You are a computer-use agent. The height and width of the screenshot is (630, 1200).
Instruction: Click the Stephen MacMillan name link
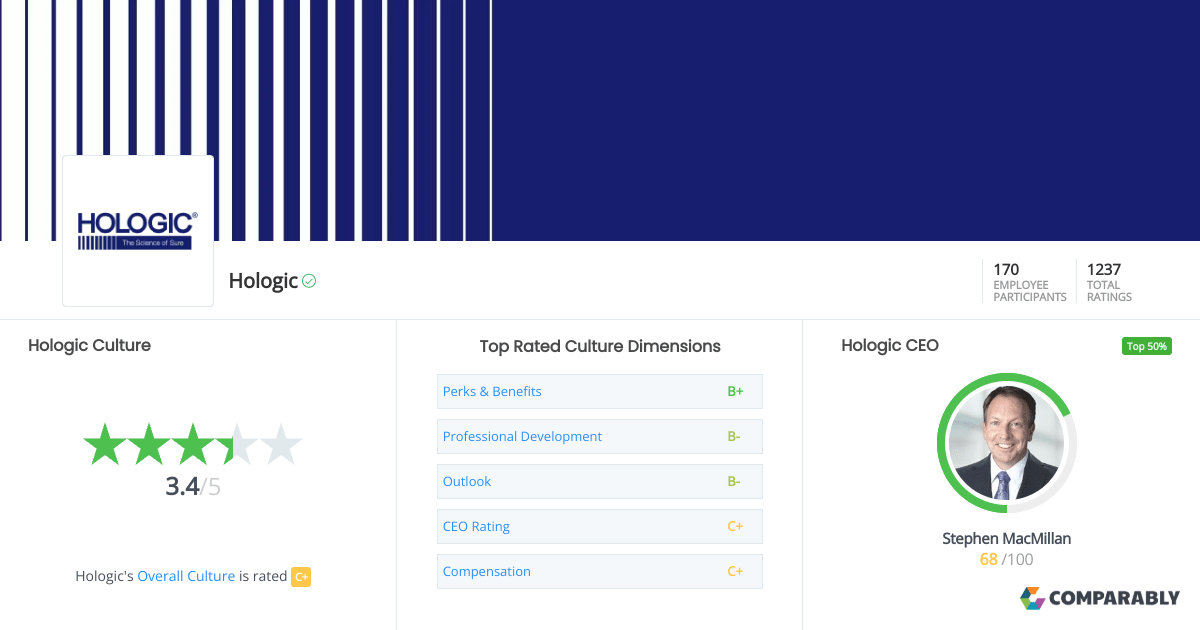[x=1006, y=538]
